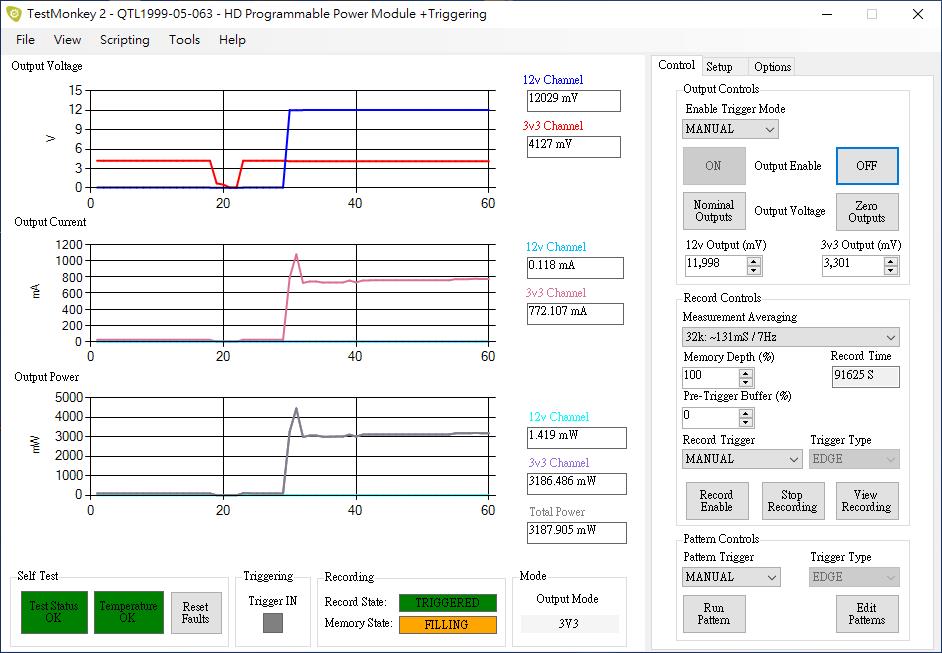Select the 3186.486 mW power reading
The image size is (942, 653).
(577, 484)
